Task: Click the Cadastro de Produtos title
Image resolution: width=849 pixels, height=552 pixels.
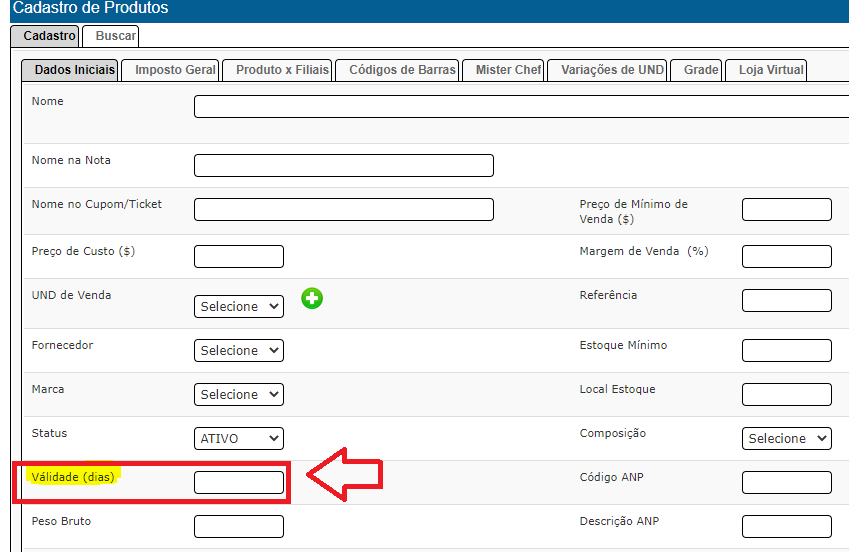Action: [x=90, y=8]
